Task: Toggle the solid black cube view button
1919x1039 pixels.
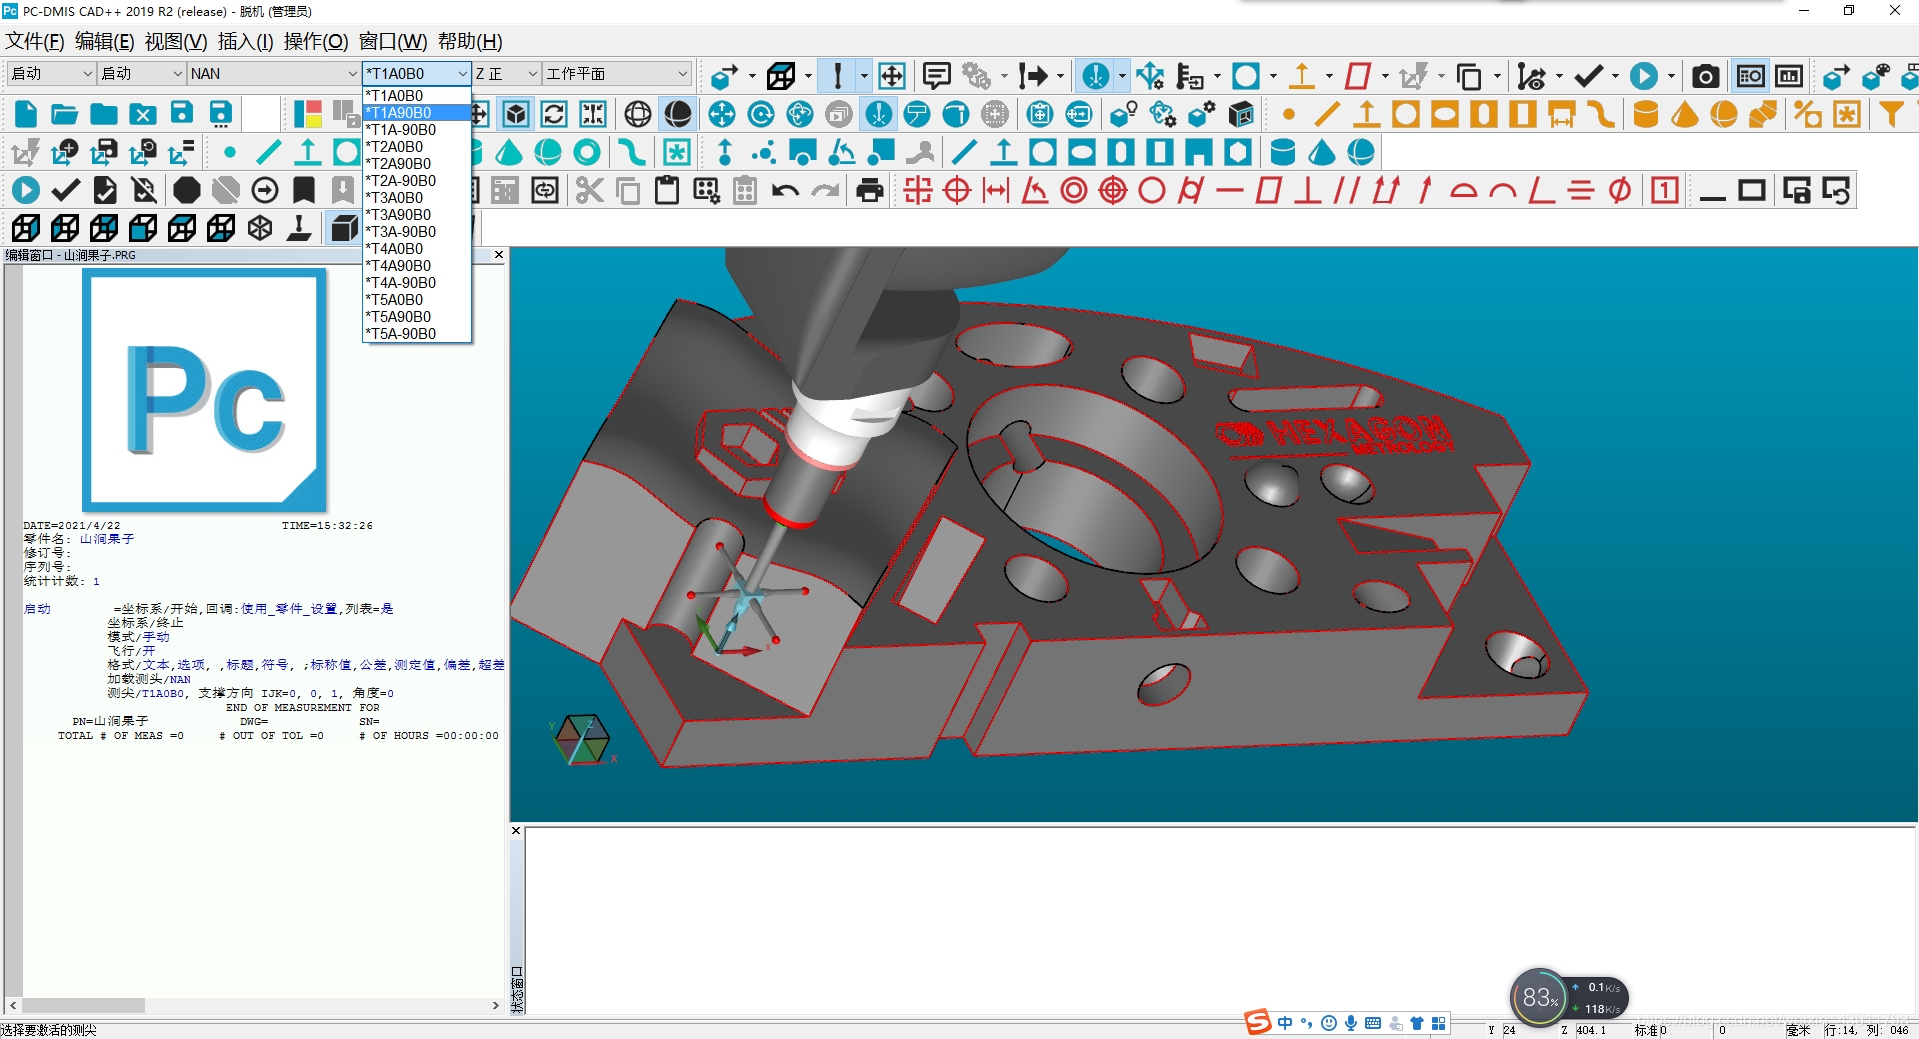Action: [x=344, y=228]
